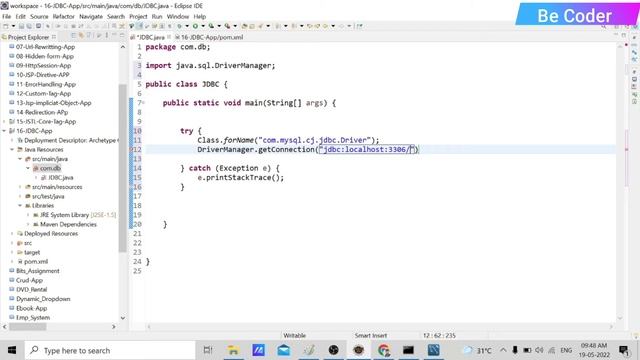The image size is (640, 360).
Task: Show hidden system tray icons
Action: pos(503,350)
